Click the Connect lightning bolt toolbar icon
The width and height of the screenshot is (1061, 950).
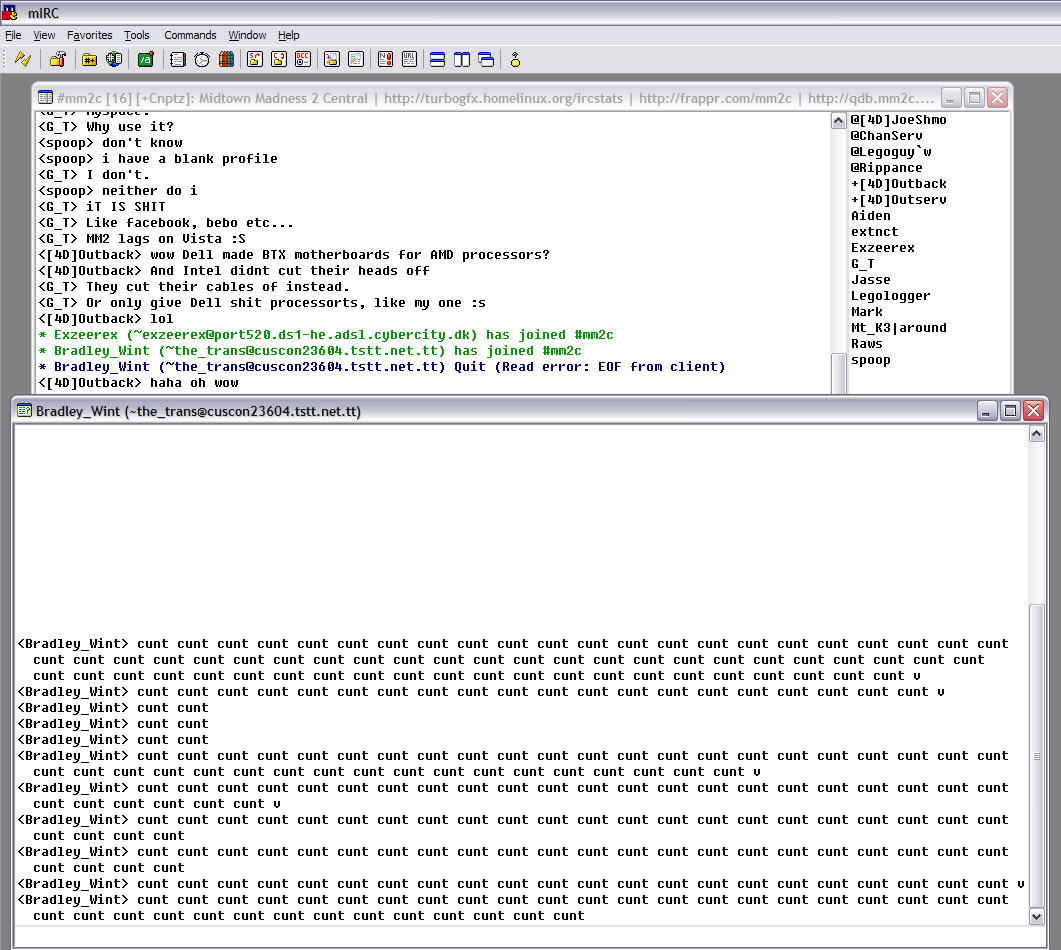pyautogui.click(x=22, y=60)
